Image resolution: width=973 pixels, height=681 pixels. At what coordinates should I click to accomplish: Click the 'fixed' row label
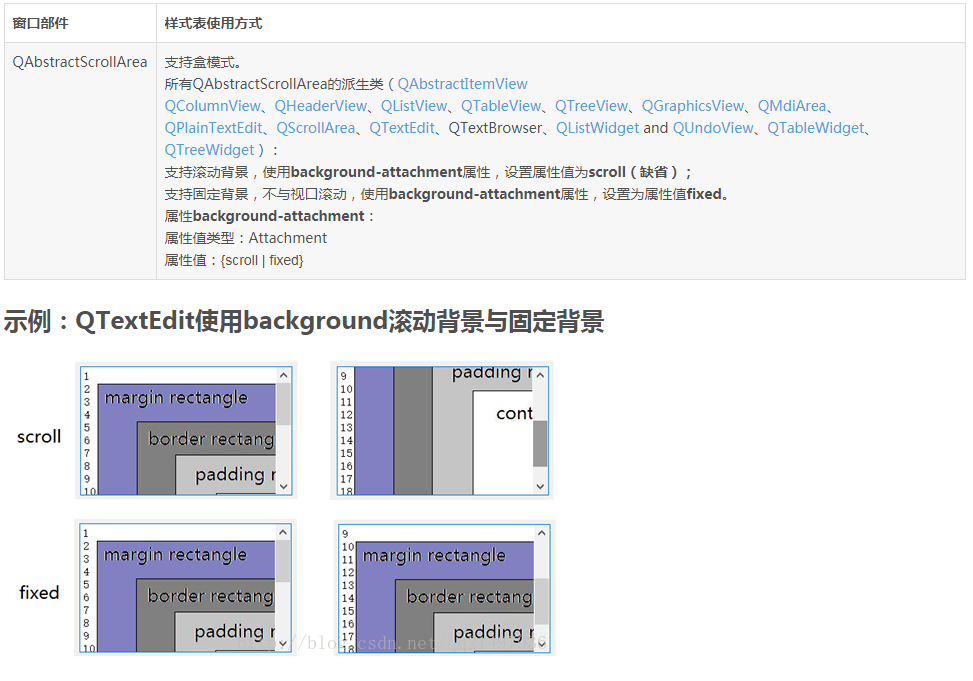click(x=39, y=593)
